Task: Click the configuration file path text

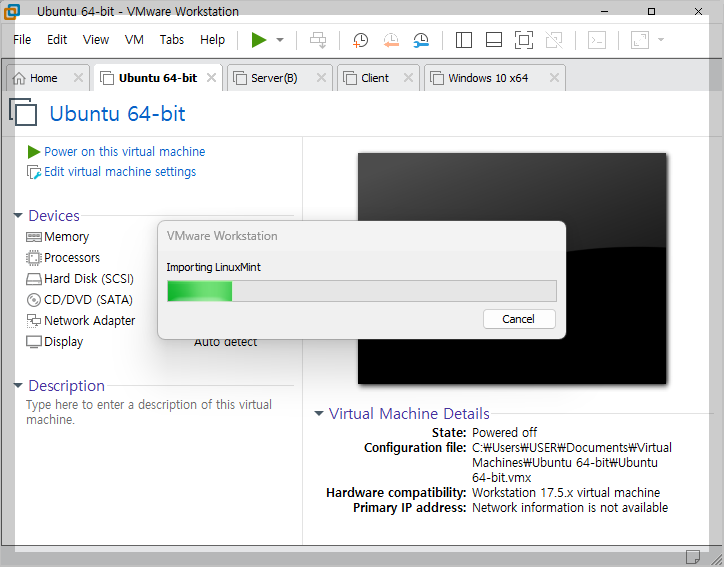Action: coord(572,463)
